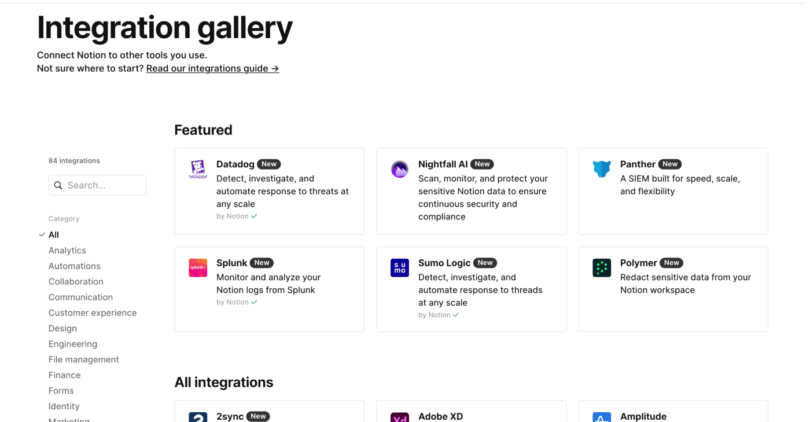Screen dimensions: 810x422
Task: Open the integrations guide link
Action: (212, 69)
